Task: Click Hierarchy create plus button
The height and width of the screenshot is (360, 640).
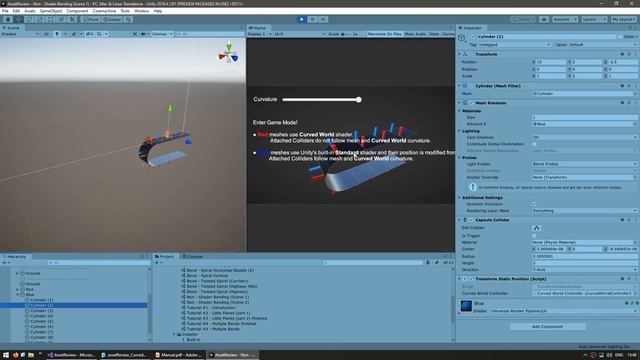Action: (4, 263)
